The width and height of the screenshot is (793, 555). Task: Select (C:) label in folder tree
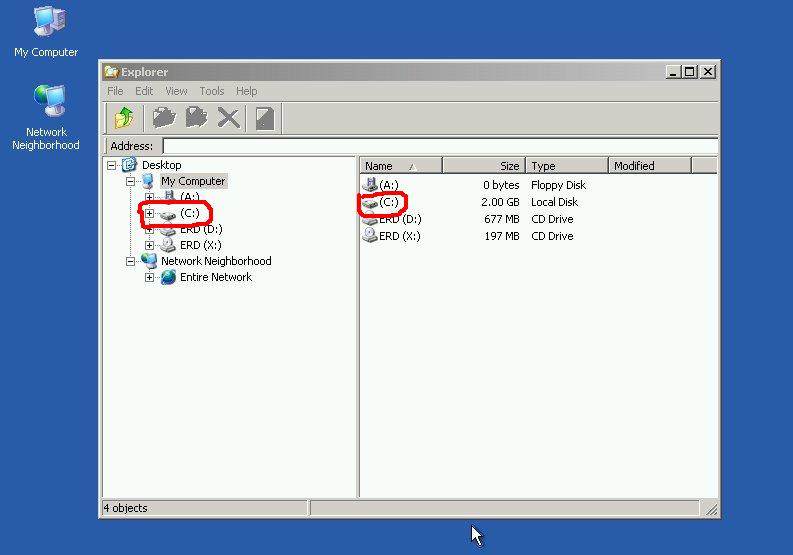coord(190,213)
